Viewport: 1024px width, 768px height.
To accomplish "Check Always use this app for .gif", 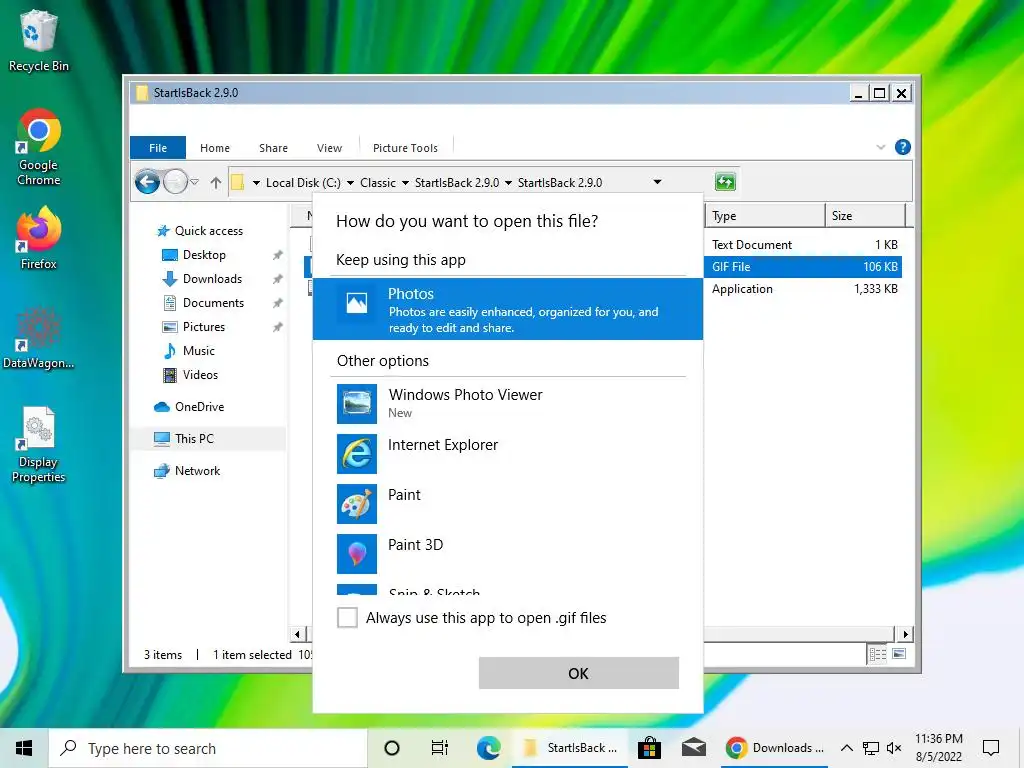I will (347, 617).
